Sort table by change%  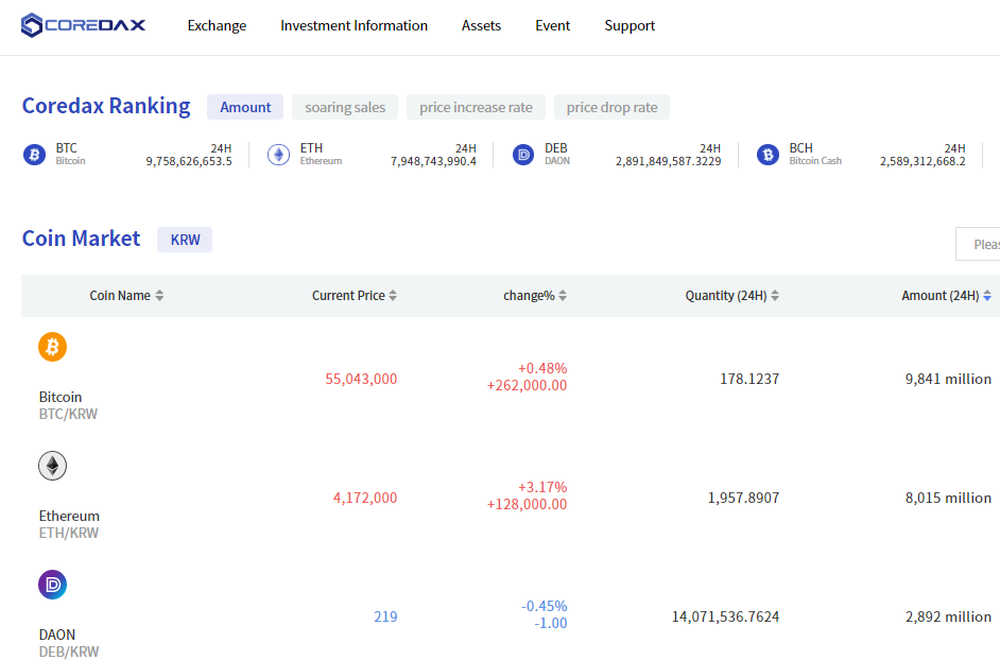(535, 296)
